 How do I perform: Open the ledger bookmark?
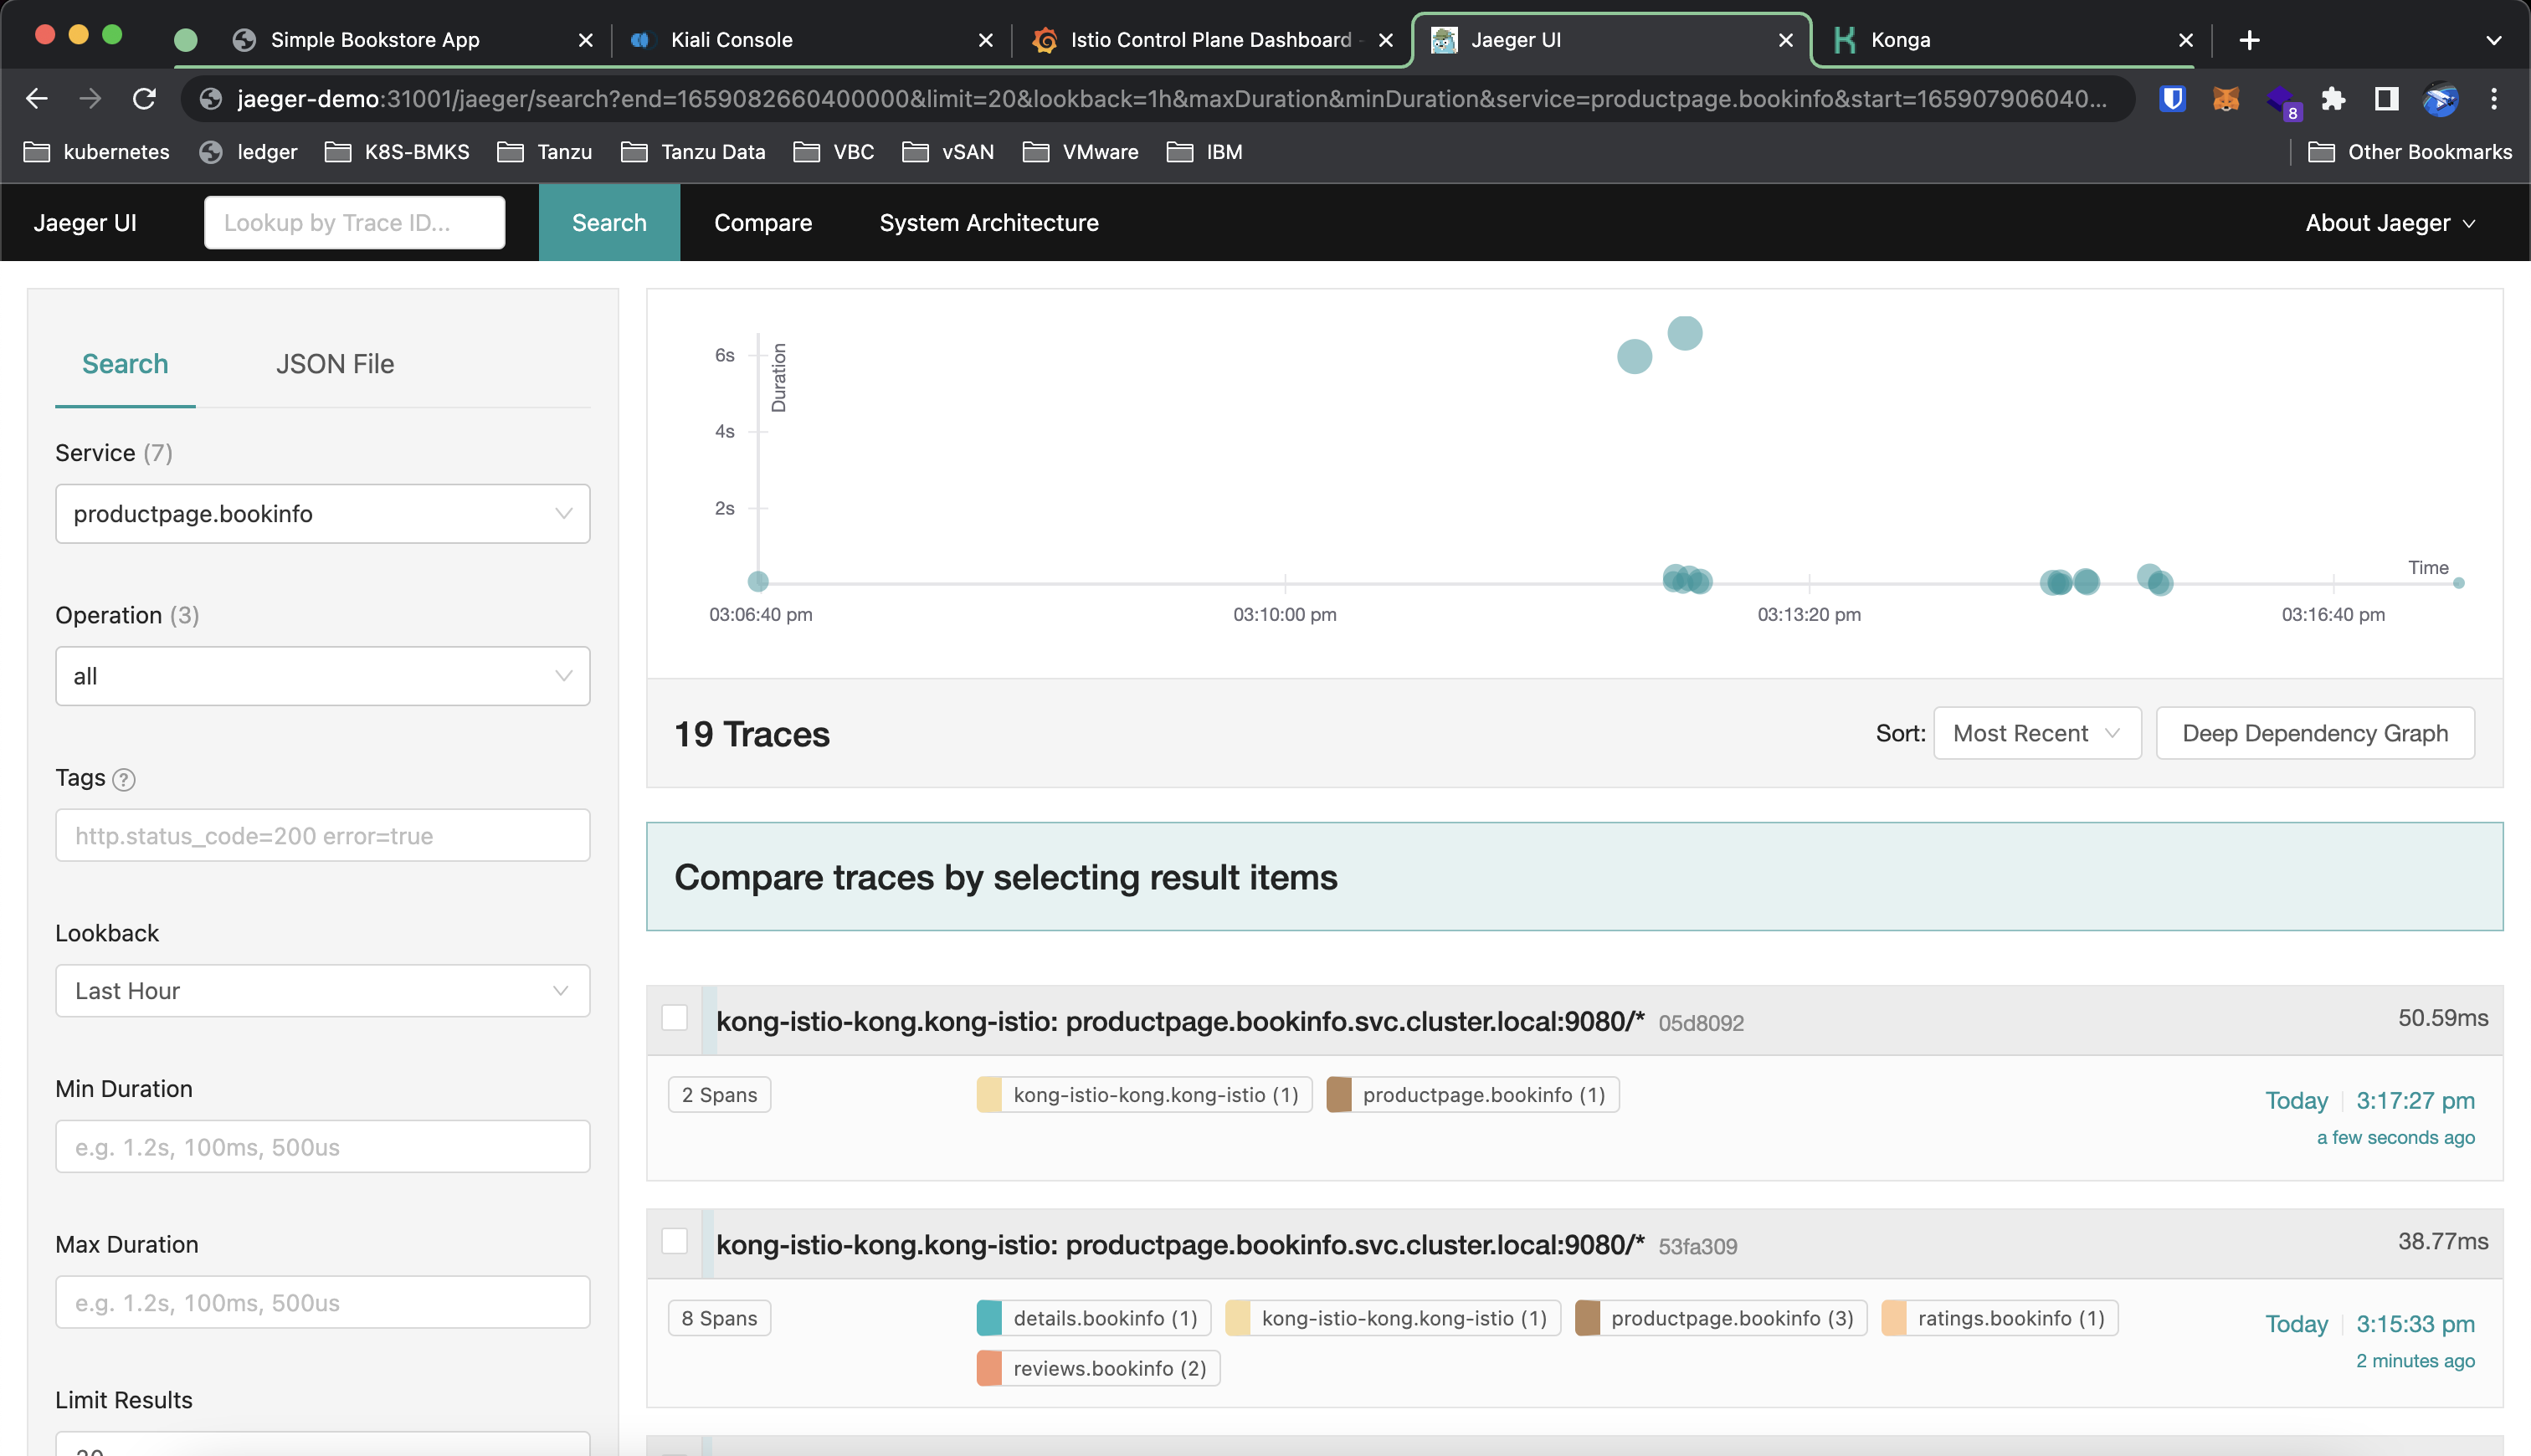point(249,152)
